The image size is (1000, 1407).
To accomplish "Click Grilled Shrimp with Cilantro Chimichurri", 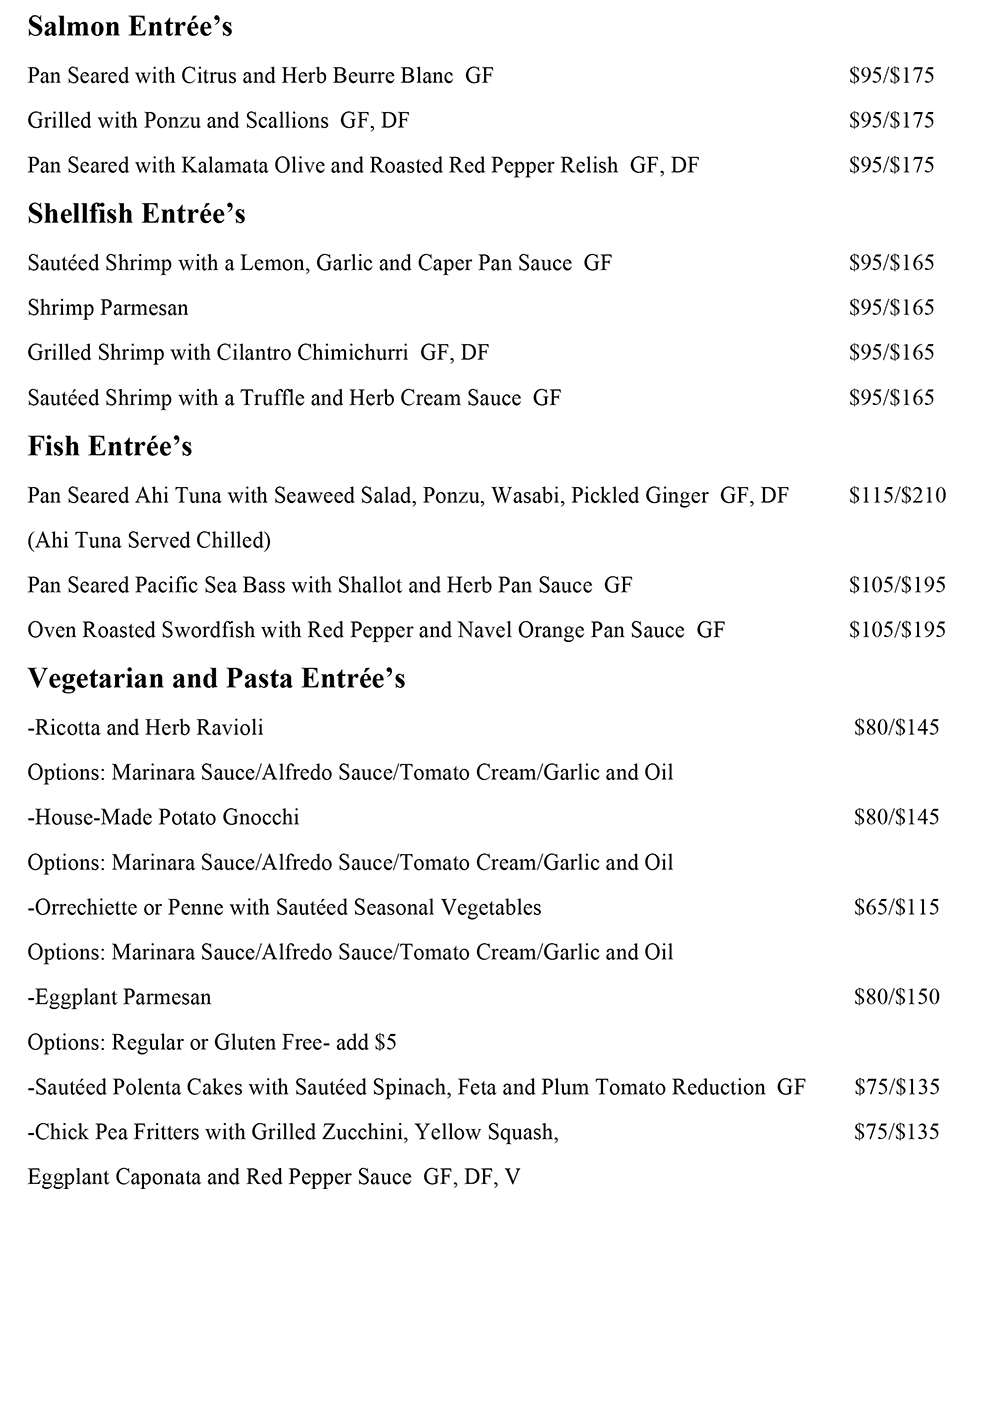I will pyautogui.click(x=258, y=353).
